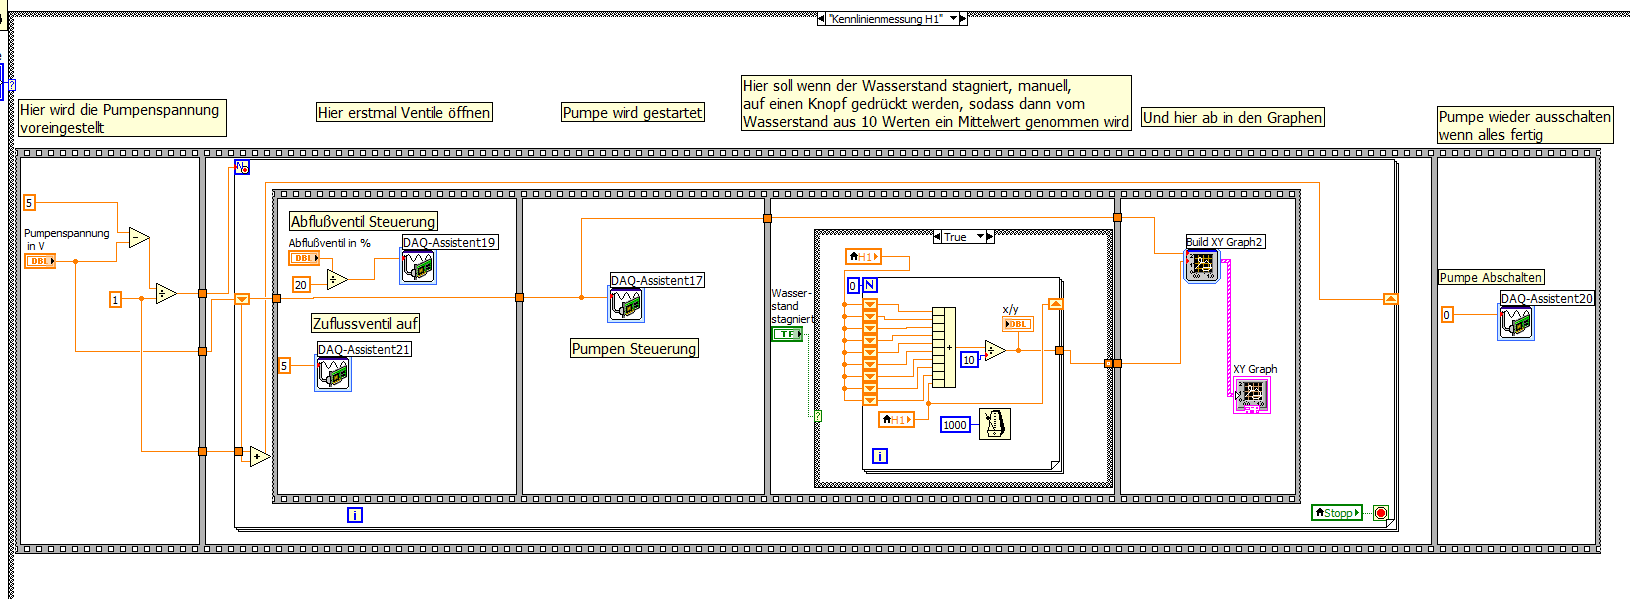
Task: Click the case selector question mark terminal
Action: (817, 415)
